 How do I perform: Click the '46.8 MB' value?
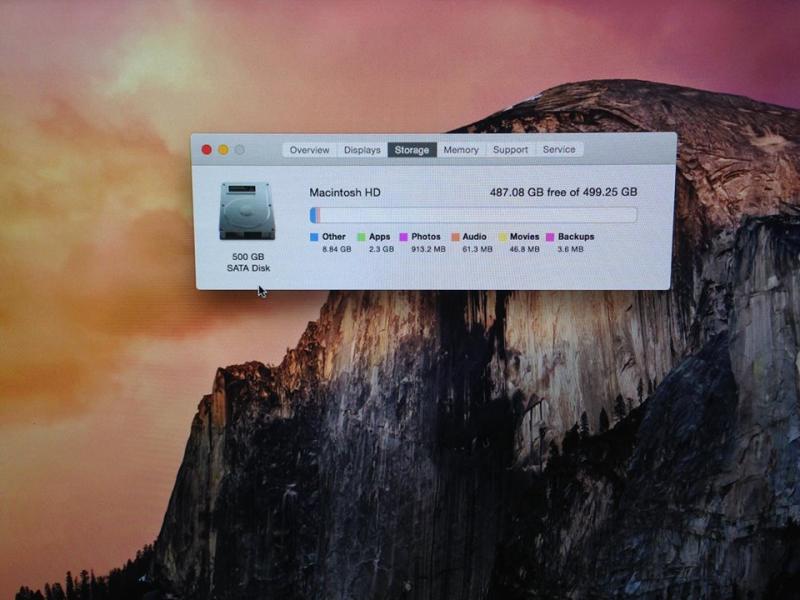click(524, 249)
